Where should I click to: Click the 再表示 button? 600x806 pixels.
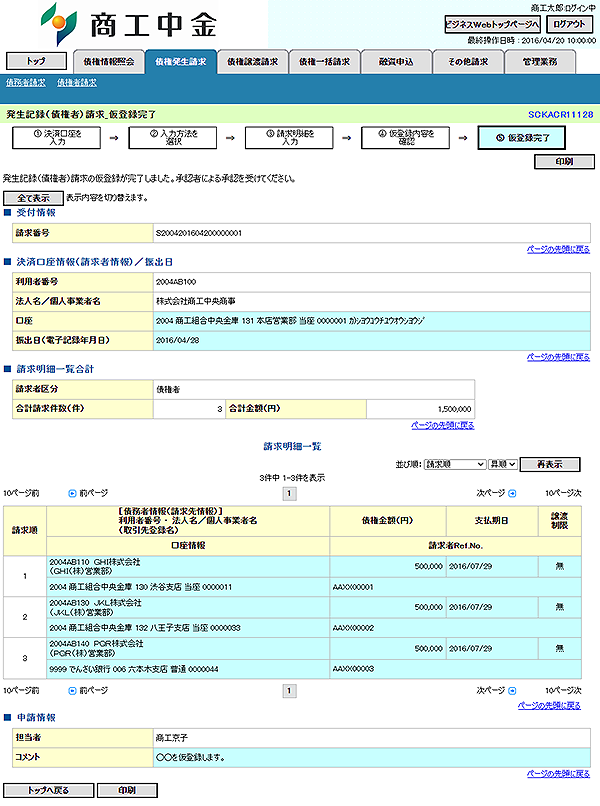[x=550, y=464]
